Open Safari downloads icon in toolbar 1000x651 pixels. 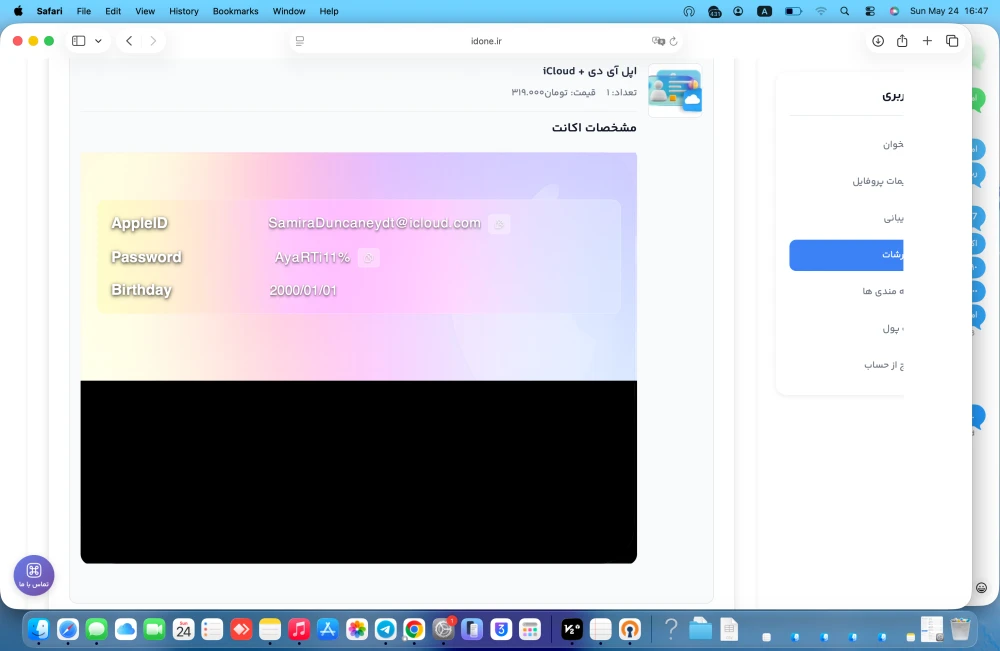click(878, 41)
